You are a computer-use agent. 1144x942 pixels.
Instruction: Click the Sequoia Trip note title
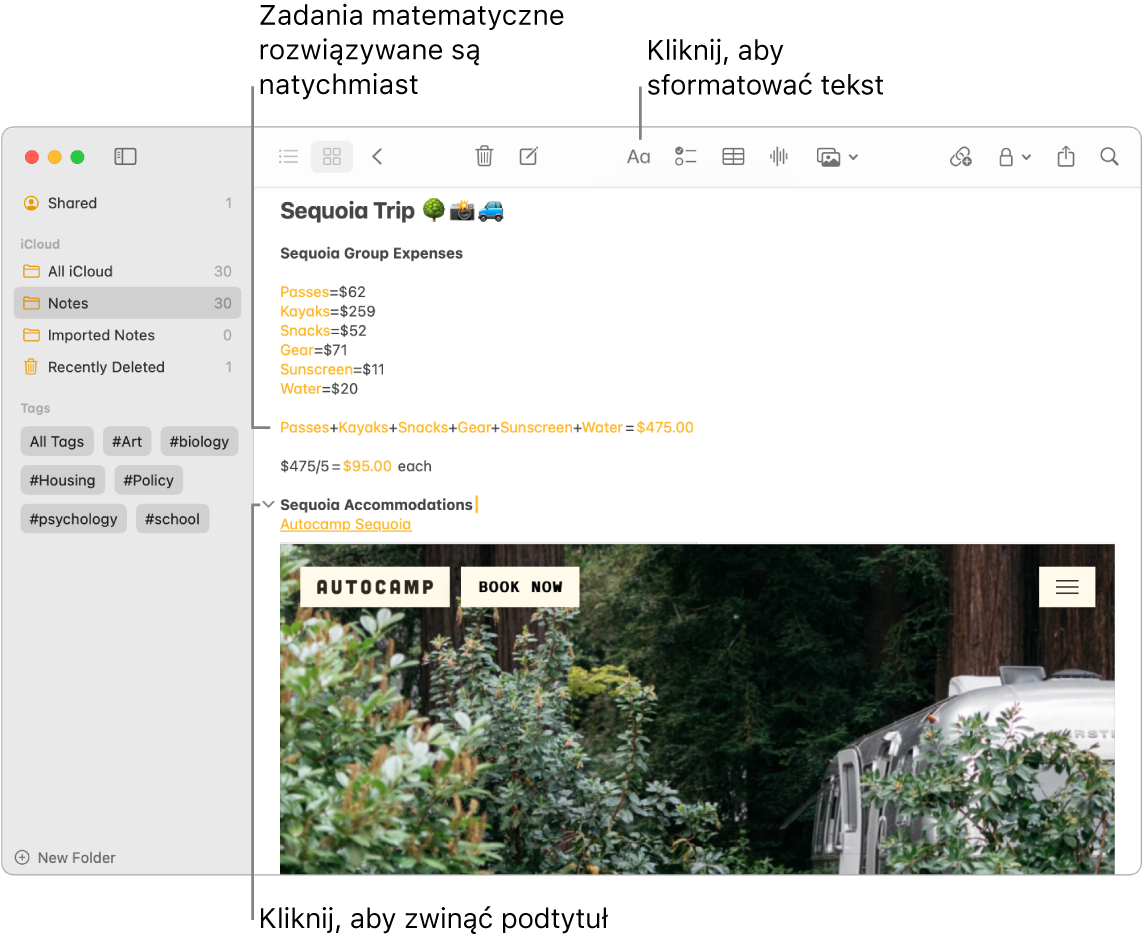(x=392, y=211)
